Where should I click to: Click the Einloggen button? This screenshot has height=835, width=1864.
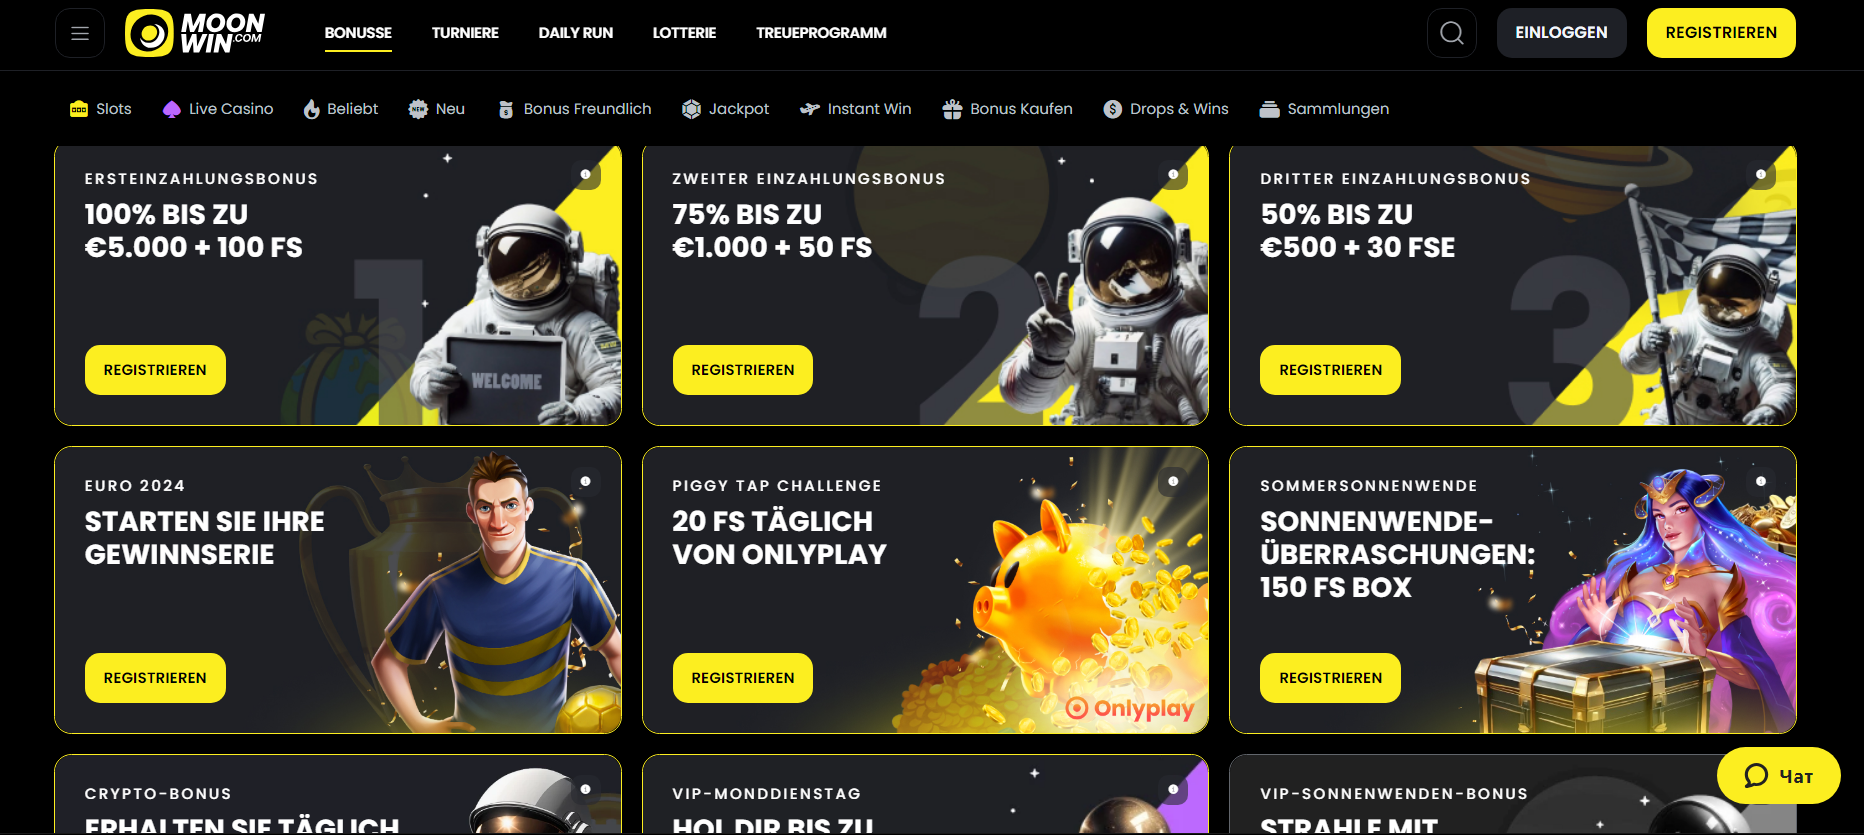point(1561,33)
